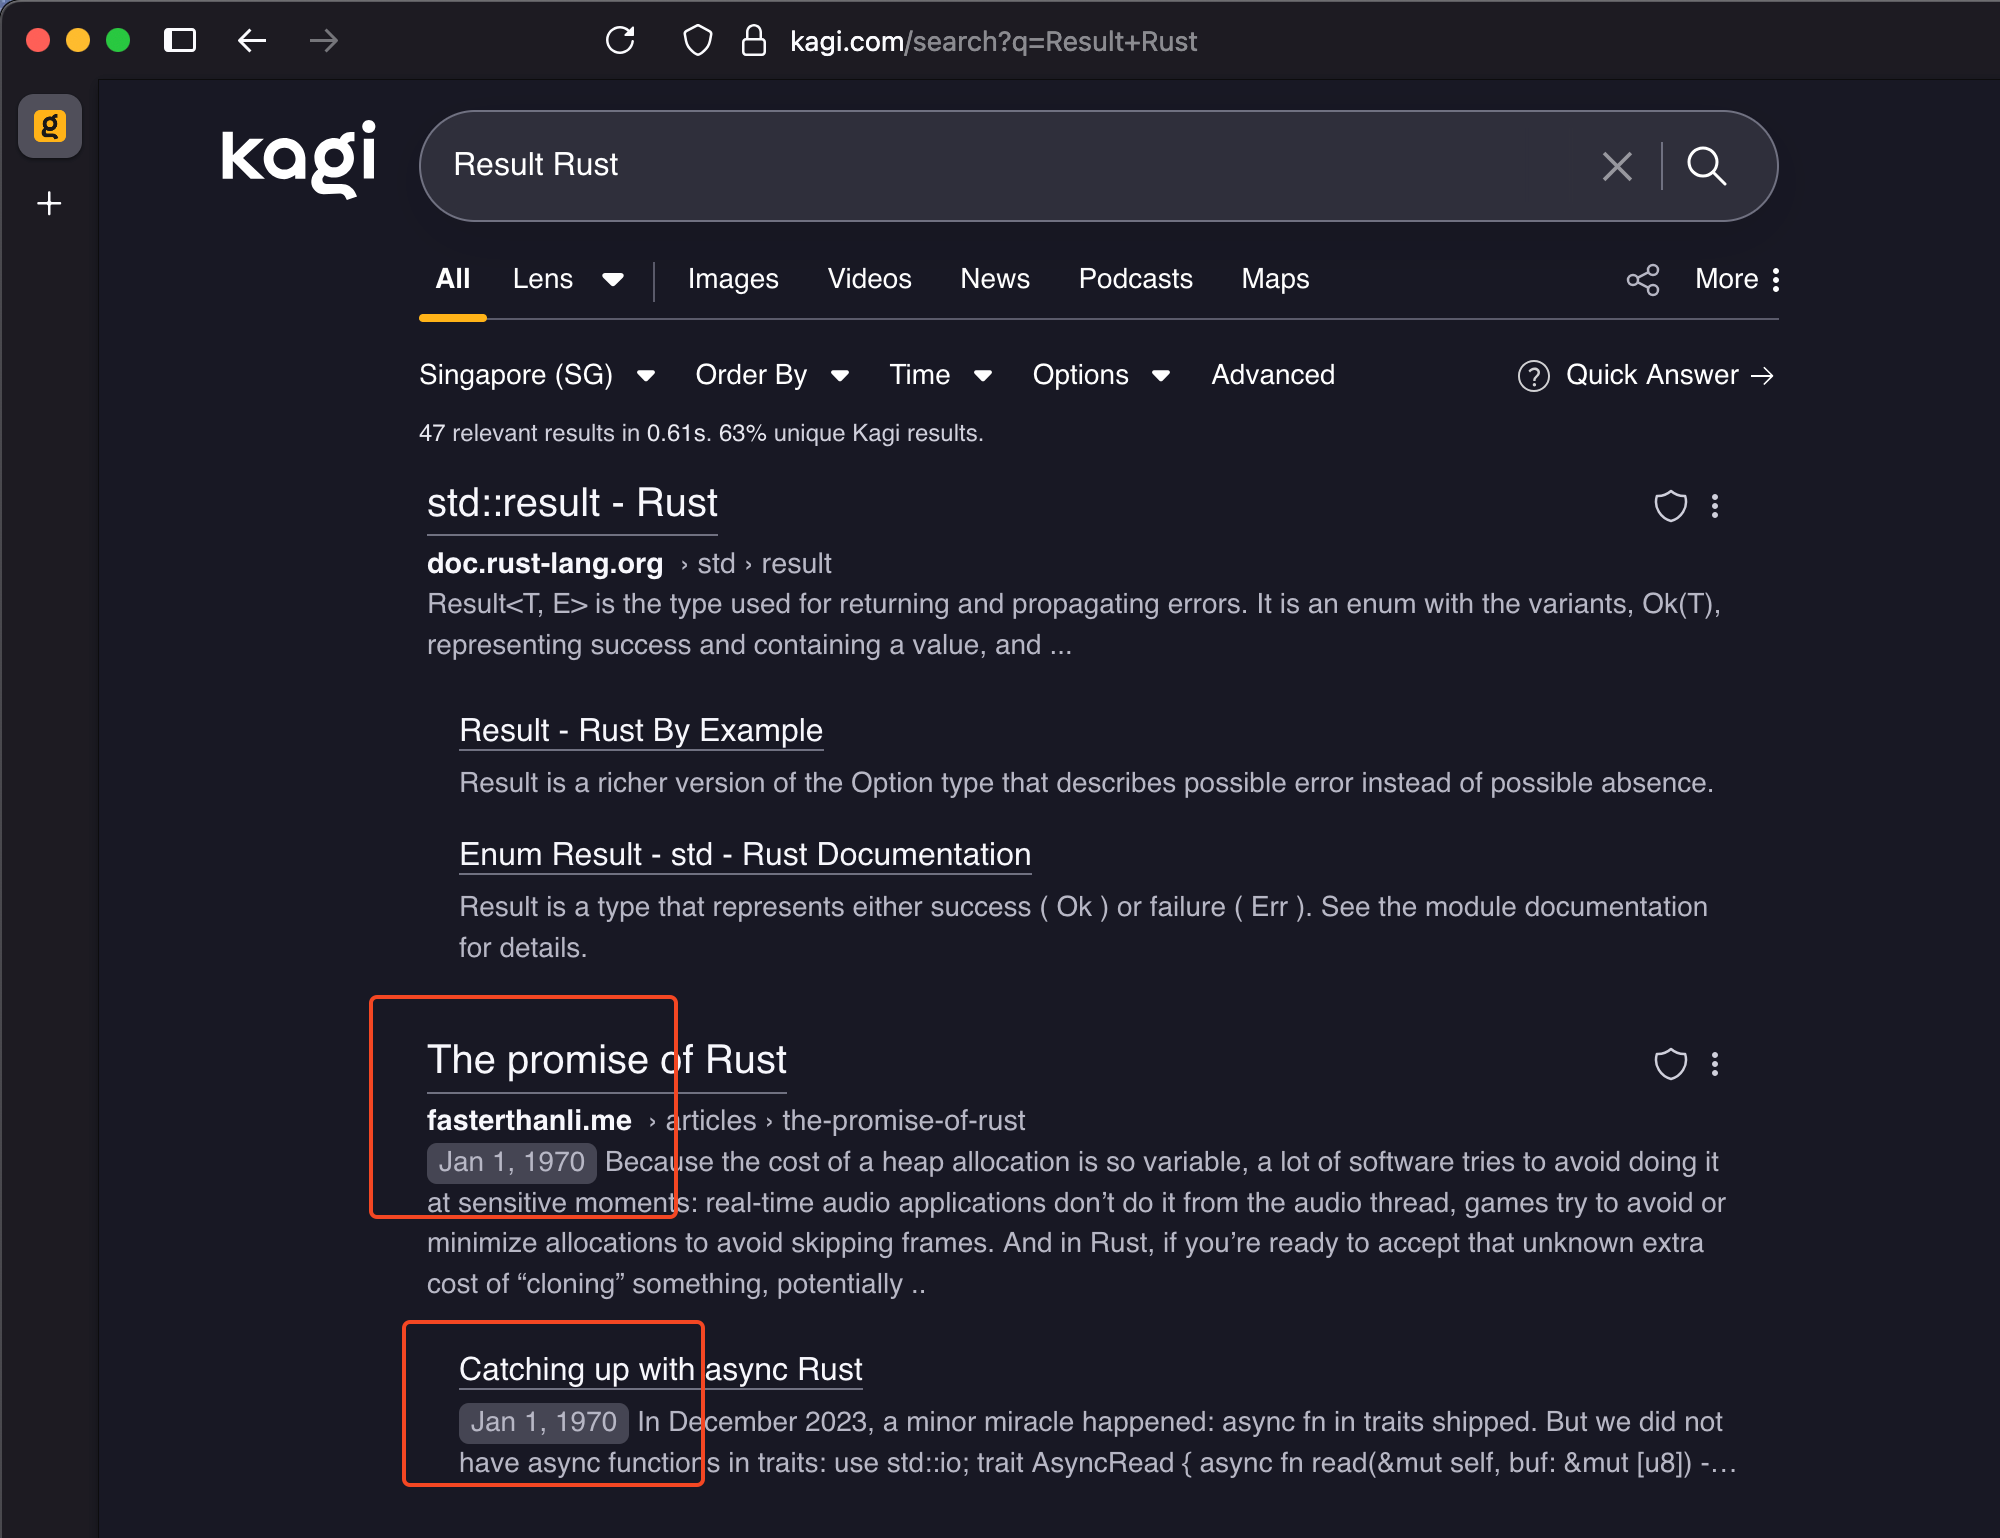2000x1538 pixels.
Task: Add a new tab with the plus icon
Action: (x=49, y=204)
